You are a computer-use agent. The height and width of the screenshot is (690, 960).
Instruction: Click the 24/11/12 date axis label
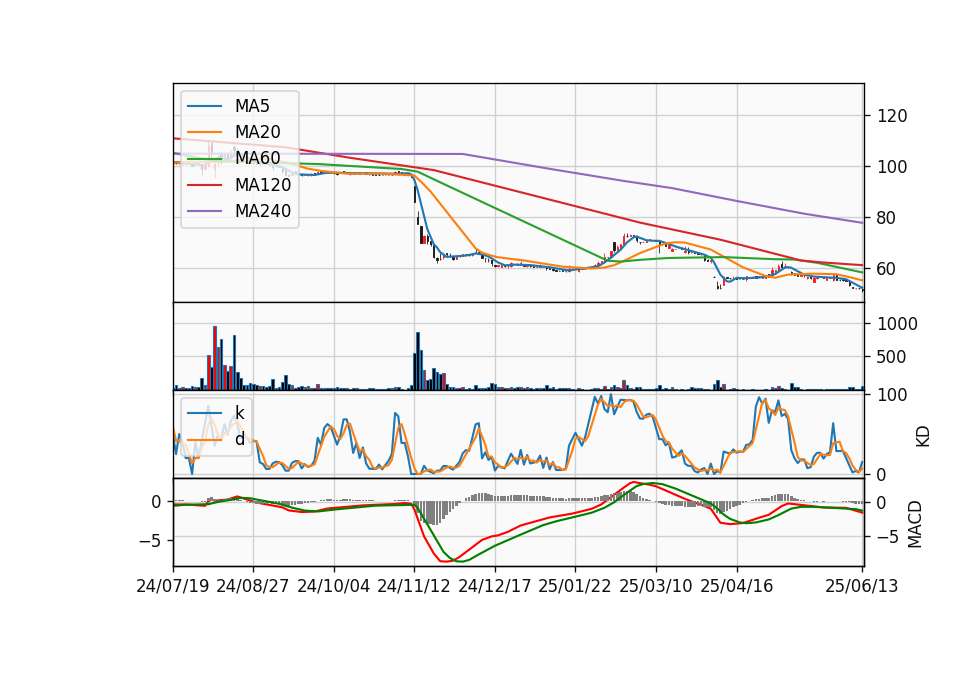414,586
